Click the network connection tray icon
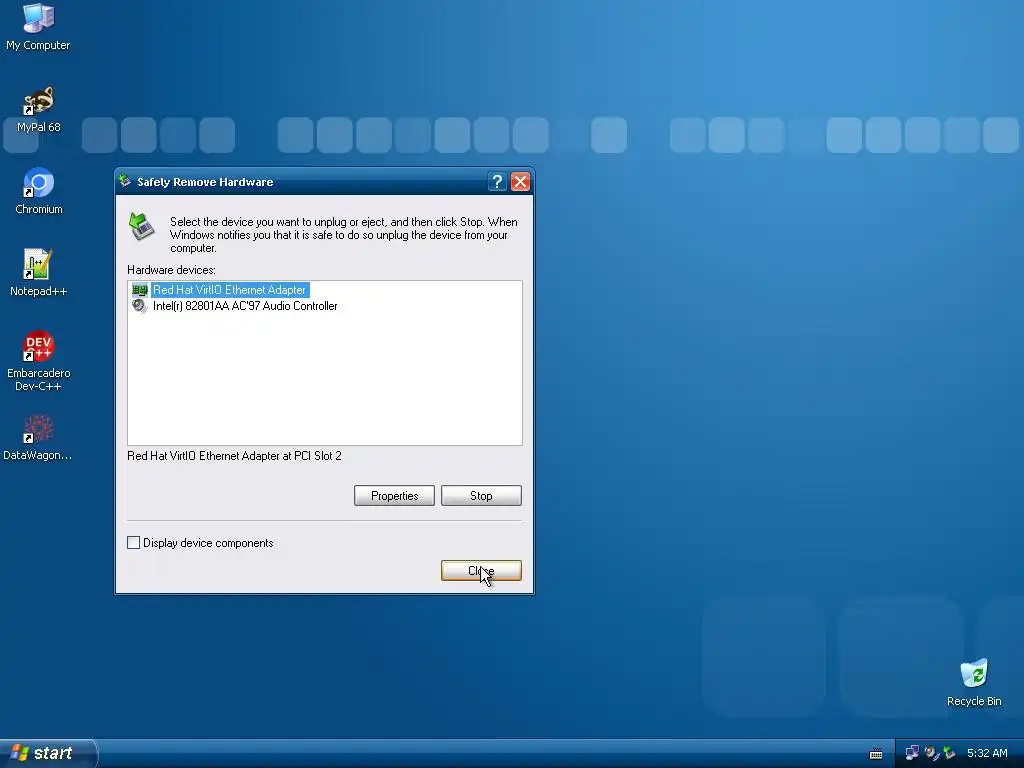Viewport: 1024px width, 768px height. pos(912,753)
